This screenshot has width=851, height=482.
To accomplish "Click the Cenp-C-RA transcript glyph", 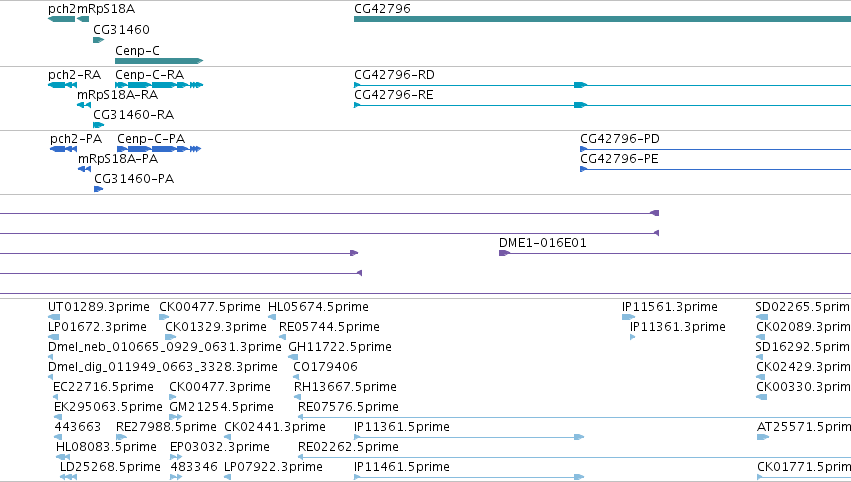I will point(159,85).
